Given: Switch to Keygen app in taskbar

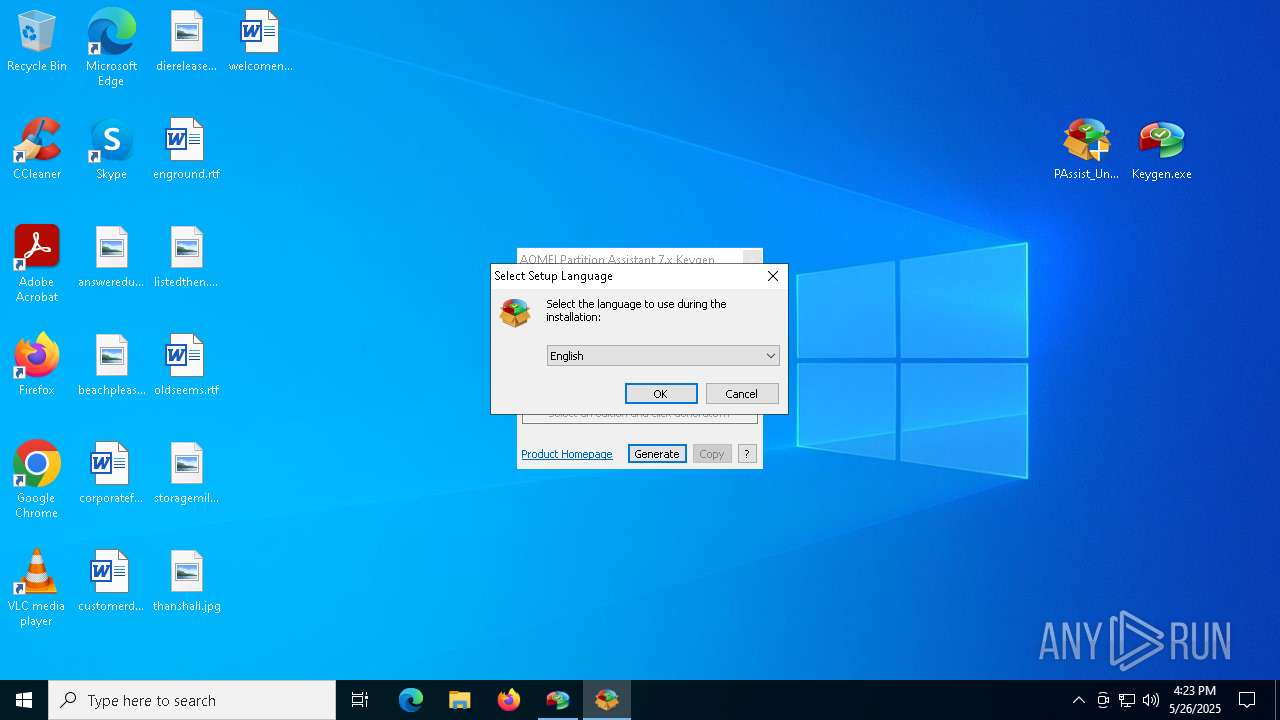Looking at the screenshot, I should point(557,700).
